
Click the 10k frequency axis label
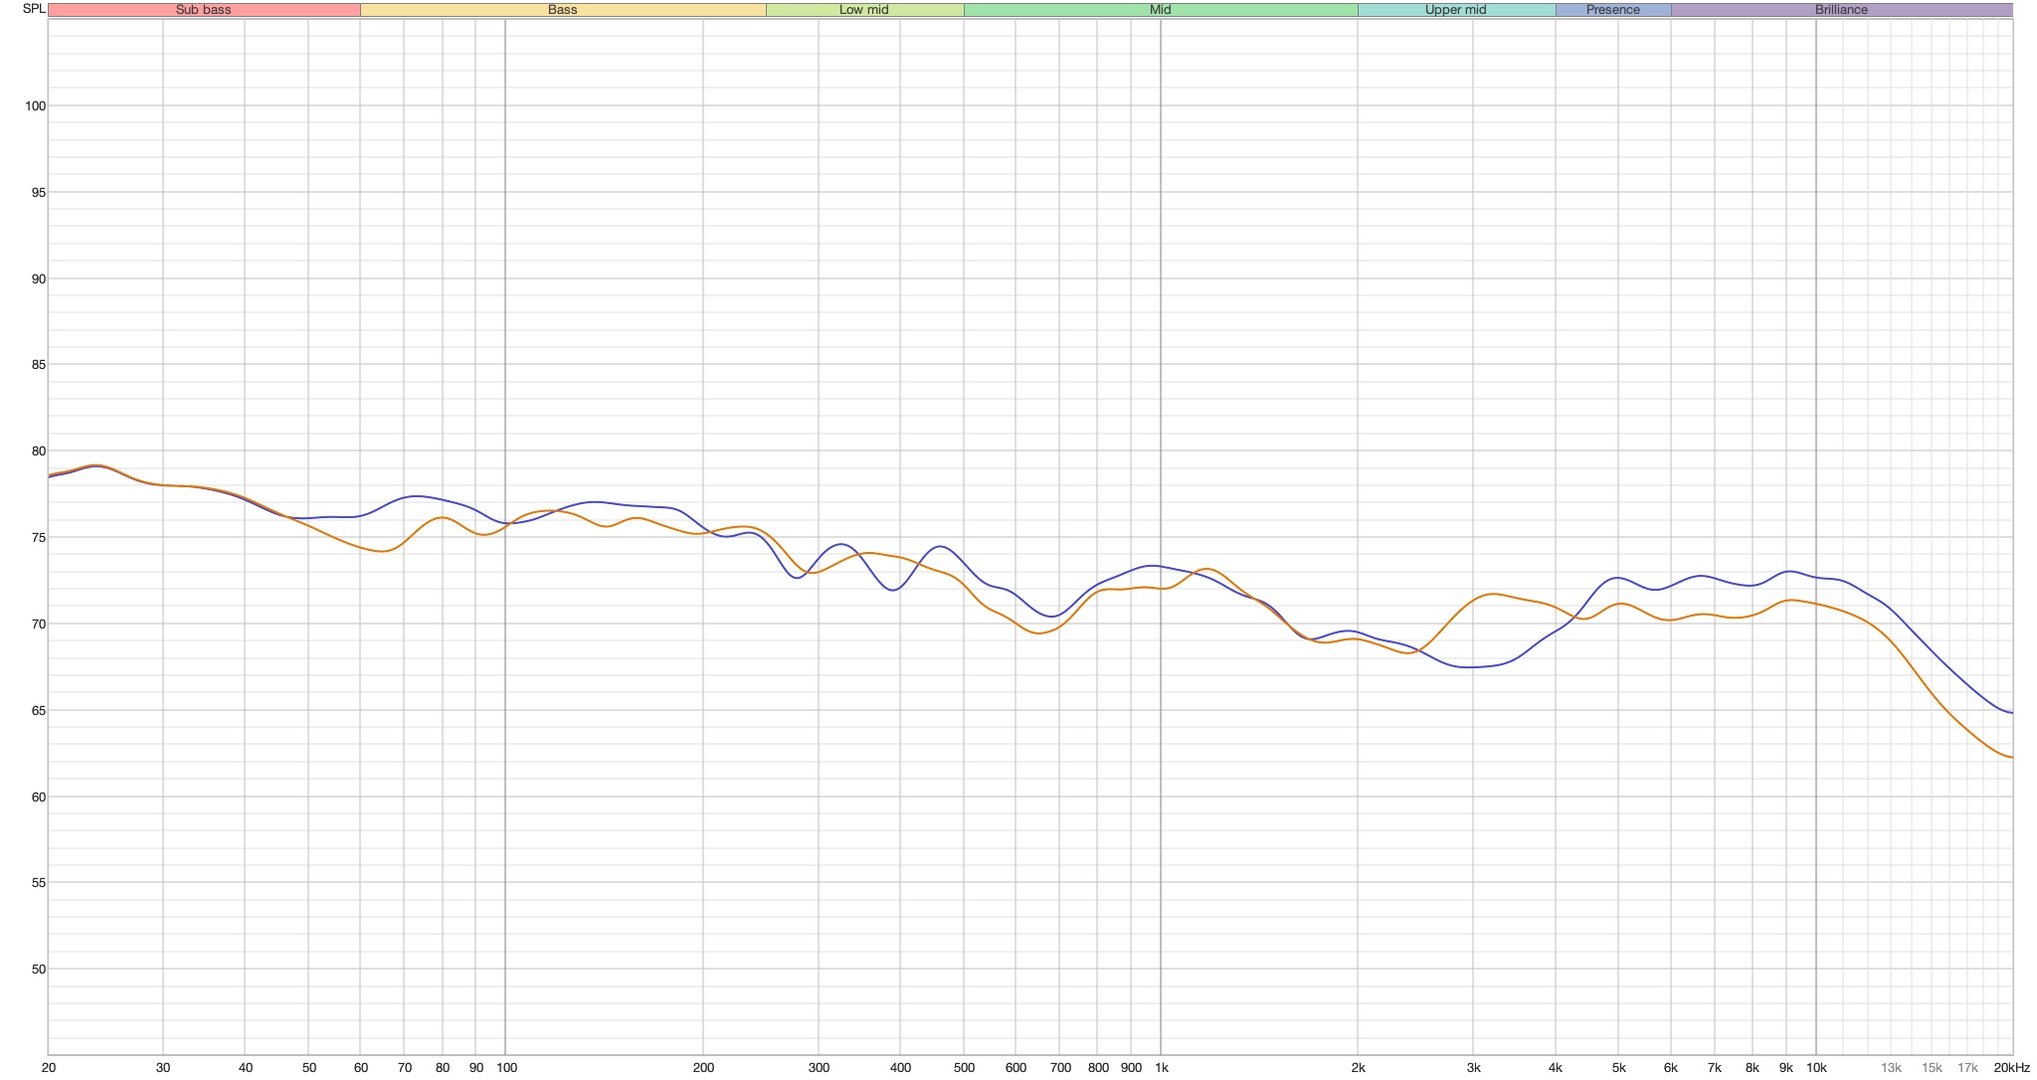coord(1816,1068)
